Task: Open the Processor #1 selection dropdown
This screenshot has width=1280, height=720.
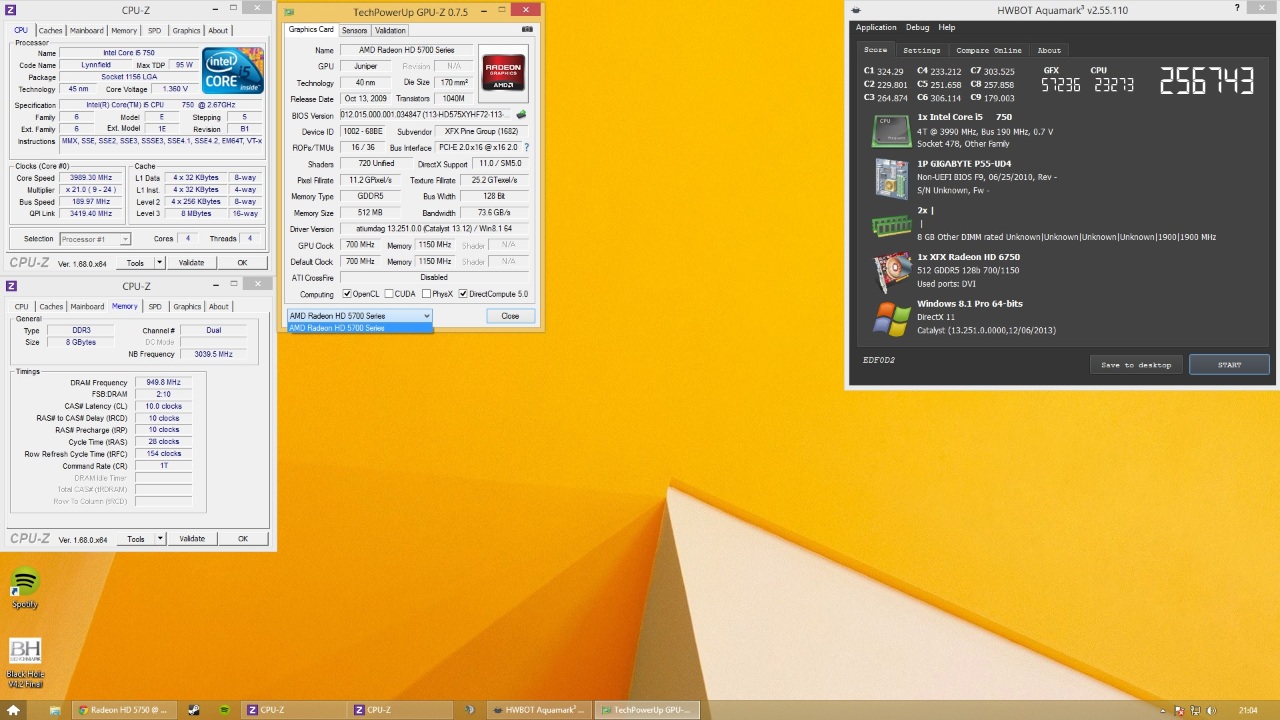Action: (x=95, y=239)
